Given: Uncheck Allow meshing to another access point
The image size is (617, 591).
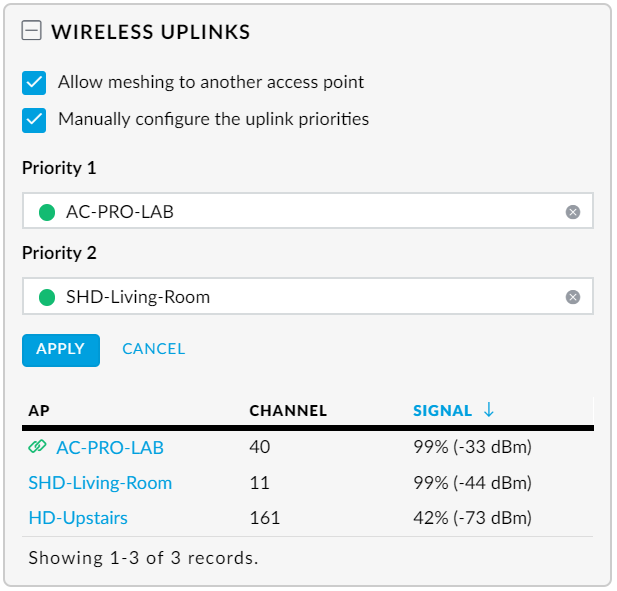Looking at the screenshot, I should point(35,83).
